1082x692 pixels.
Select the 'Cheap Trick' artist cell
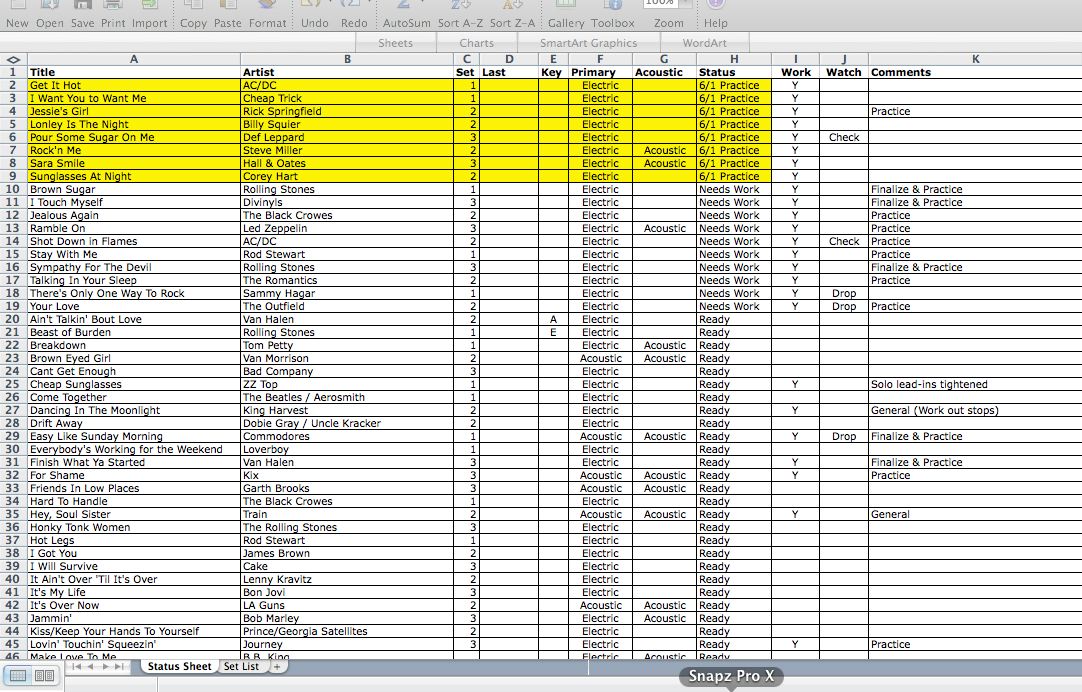point(347,99)
